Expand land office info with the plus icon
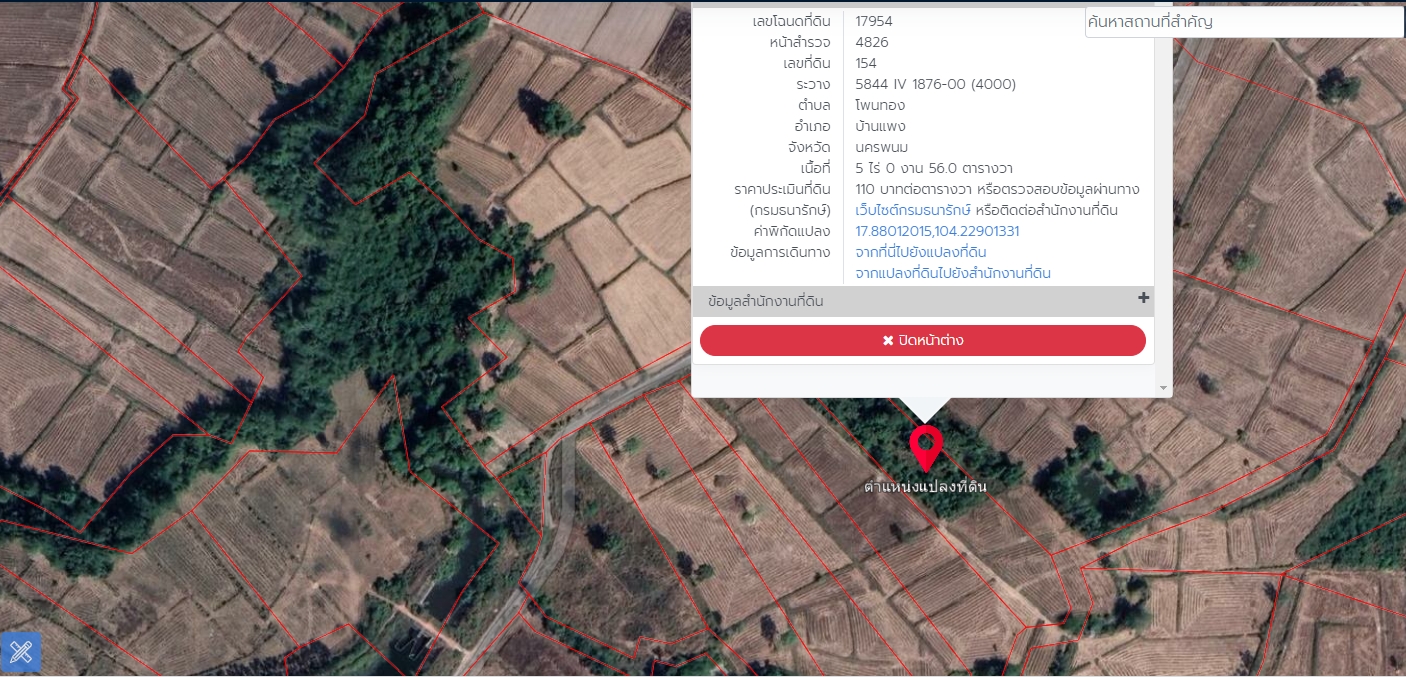Viewport: 1406px width, 677px height. (1143, 298)
